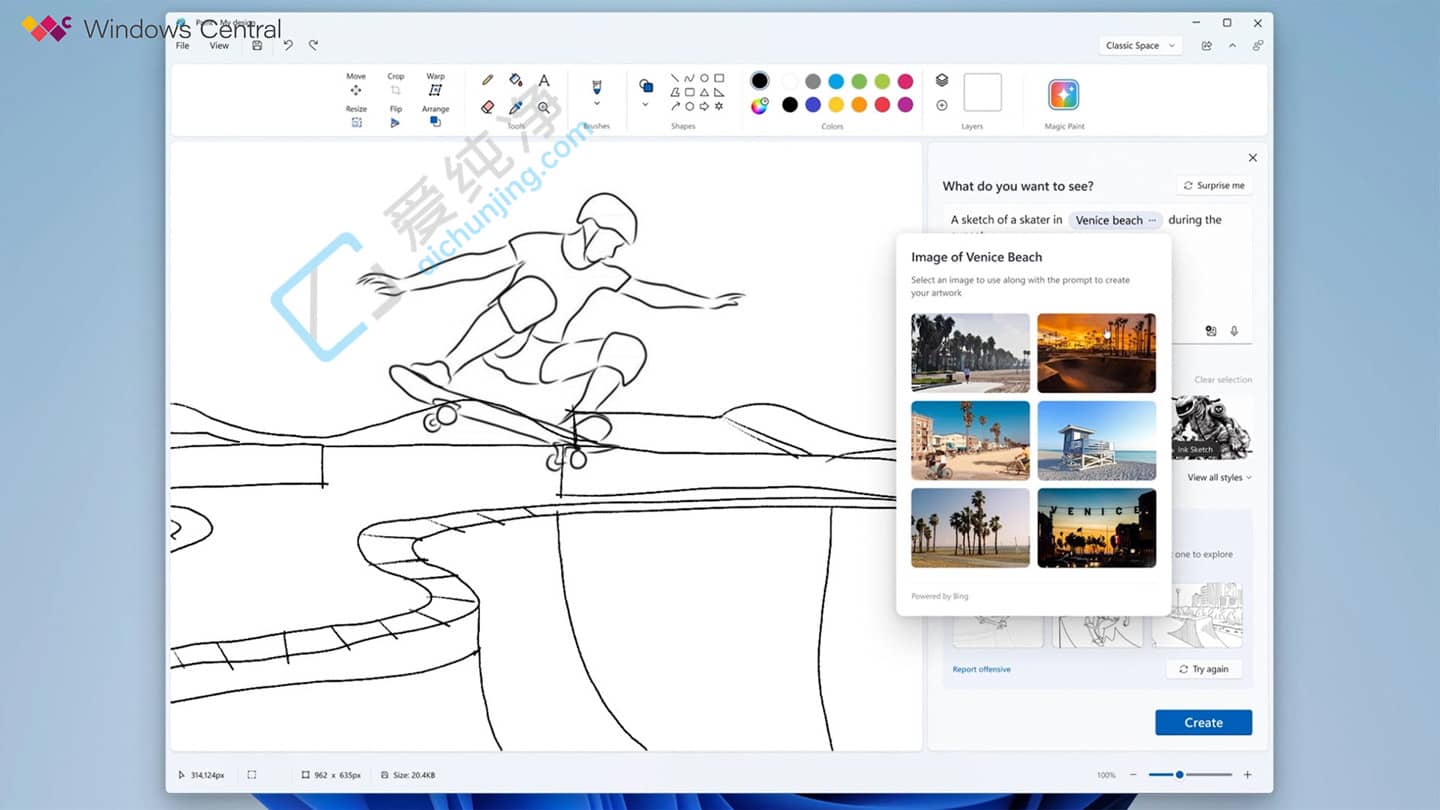Select the Eraser tool
The image size is (1440, 810).
[488, 107]
